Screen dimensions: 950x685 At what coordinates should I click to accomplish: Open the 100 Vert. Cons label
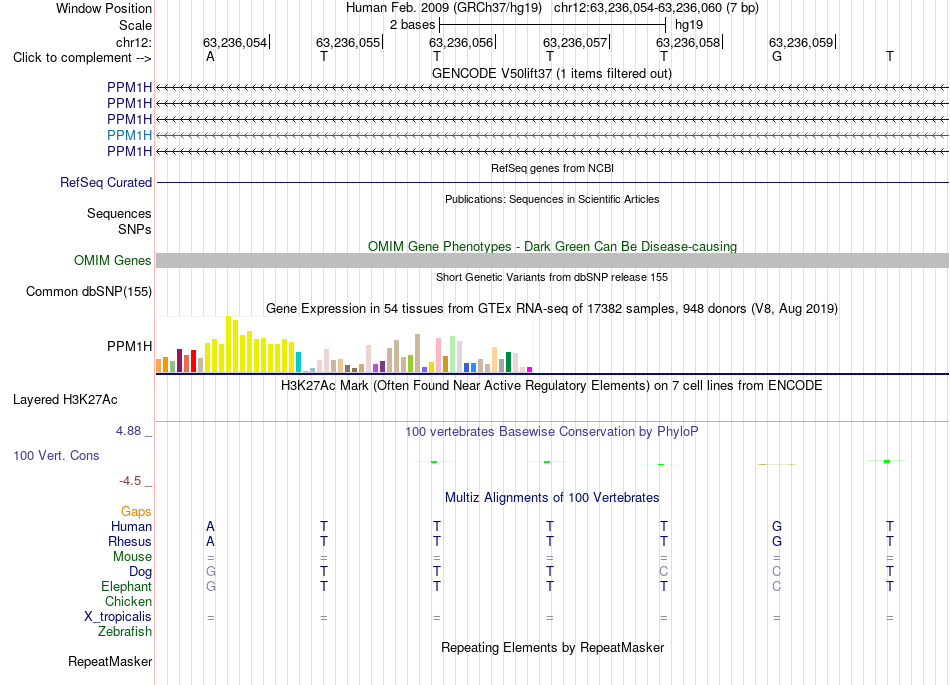[x=56, y=455]
